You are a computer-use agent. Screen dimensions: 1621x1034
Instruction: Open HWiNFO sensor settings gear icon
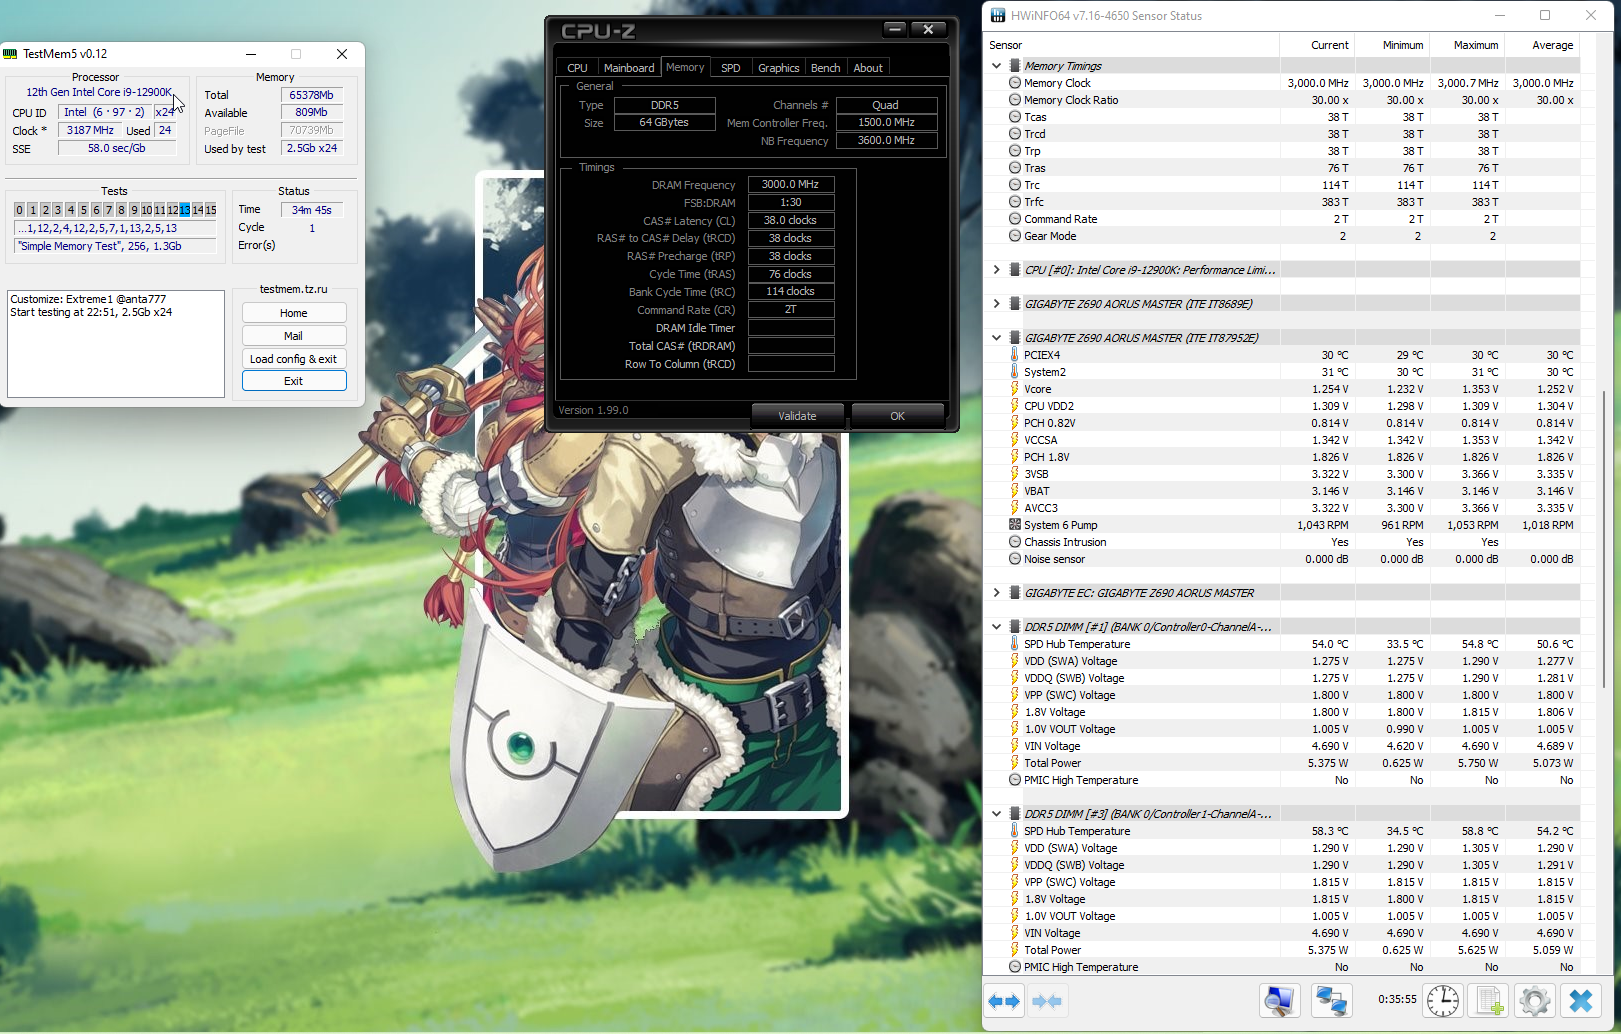[x=1534, y=1000]
